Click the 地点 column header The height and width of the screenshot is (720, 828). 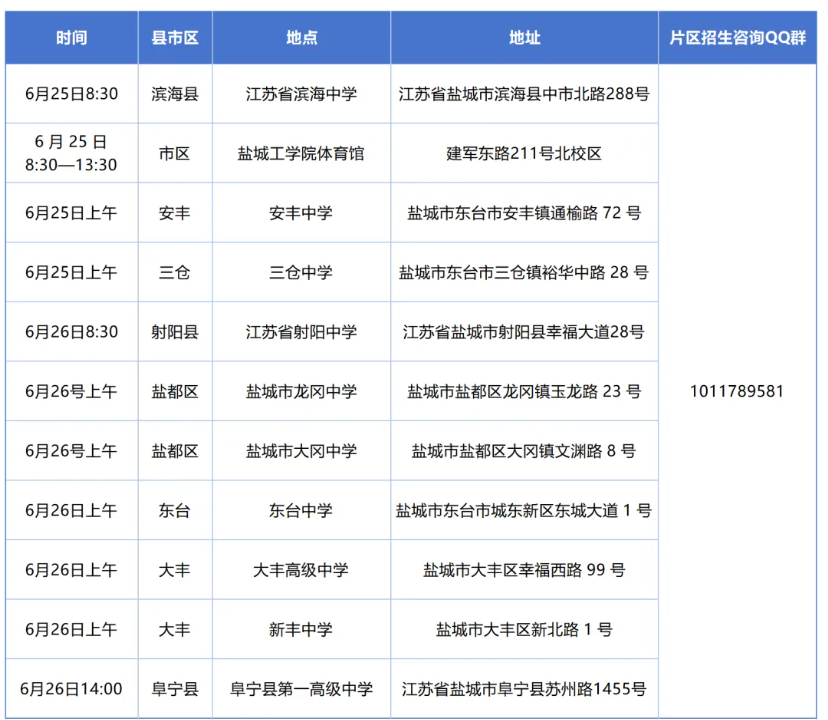[302, 38]
